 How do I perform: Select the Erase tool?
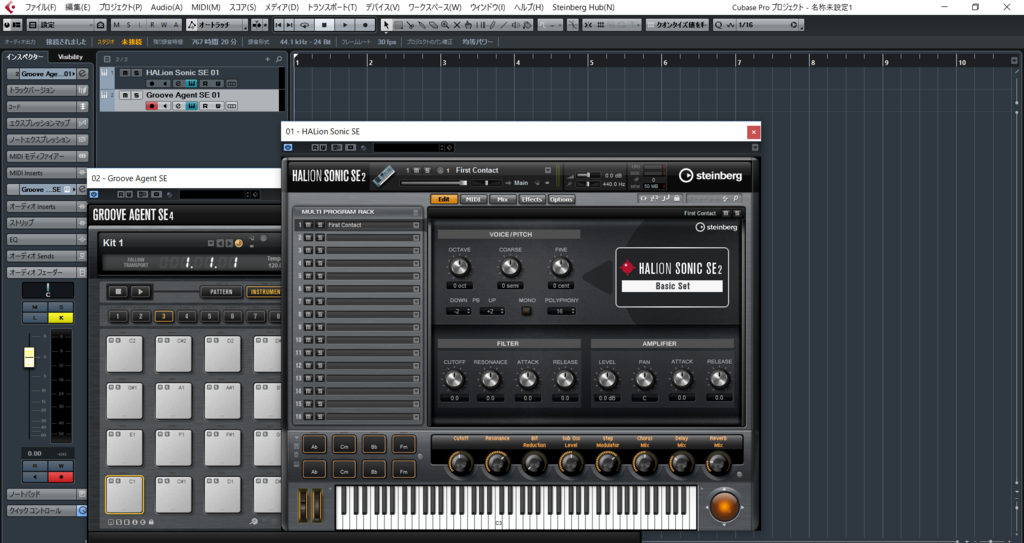point(433,25)
